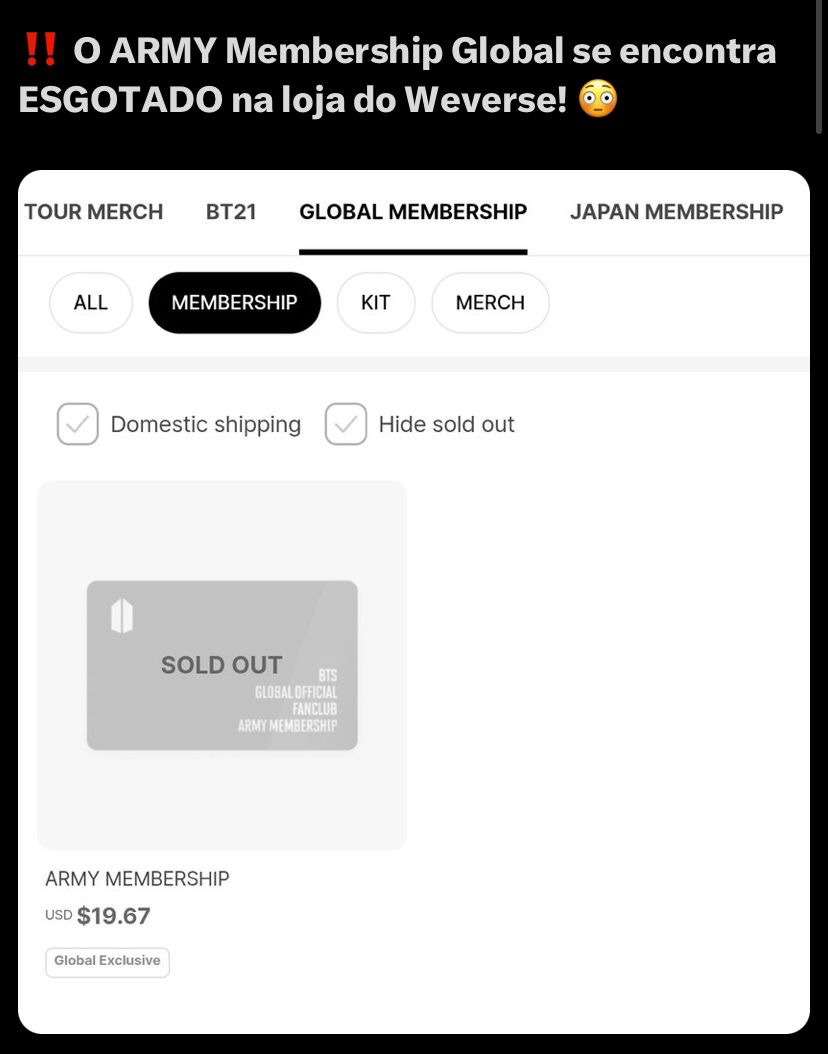This screenshot has height=1054, width=828.
Task: Filter products by KIT
Action: click(x=375, y=302)
